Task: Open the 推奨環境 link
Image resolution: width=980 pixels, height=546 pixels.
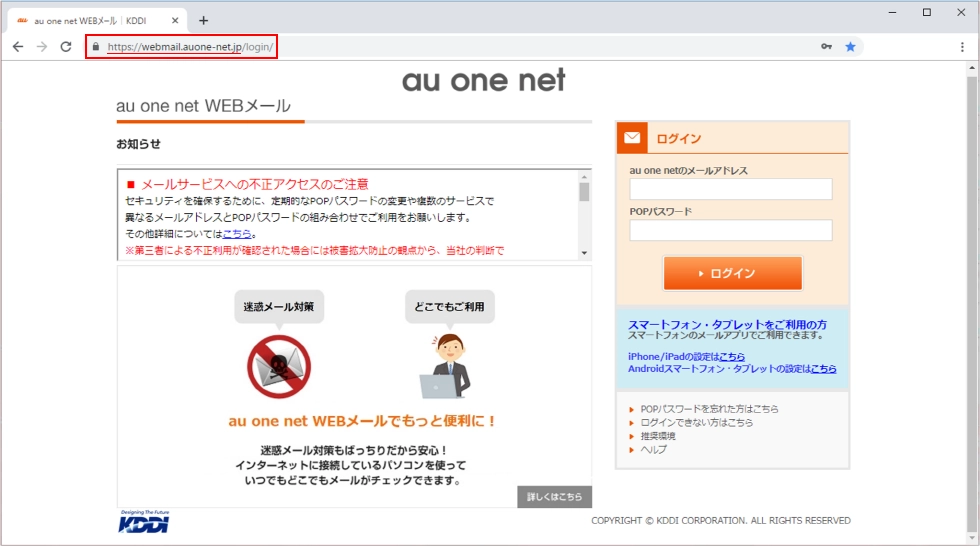Action: [658, 436]
